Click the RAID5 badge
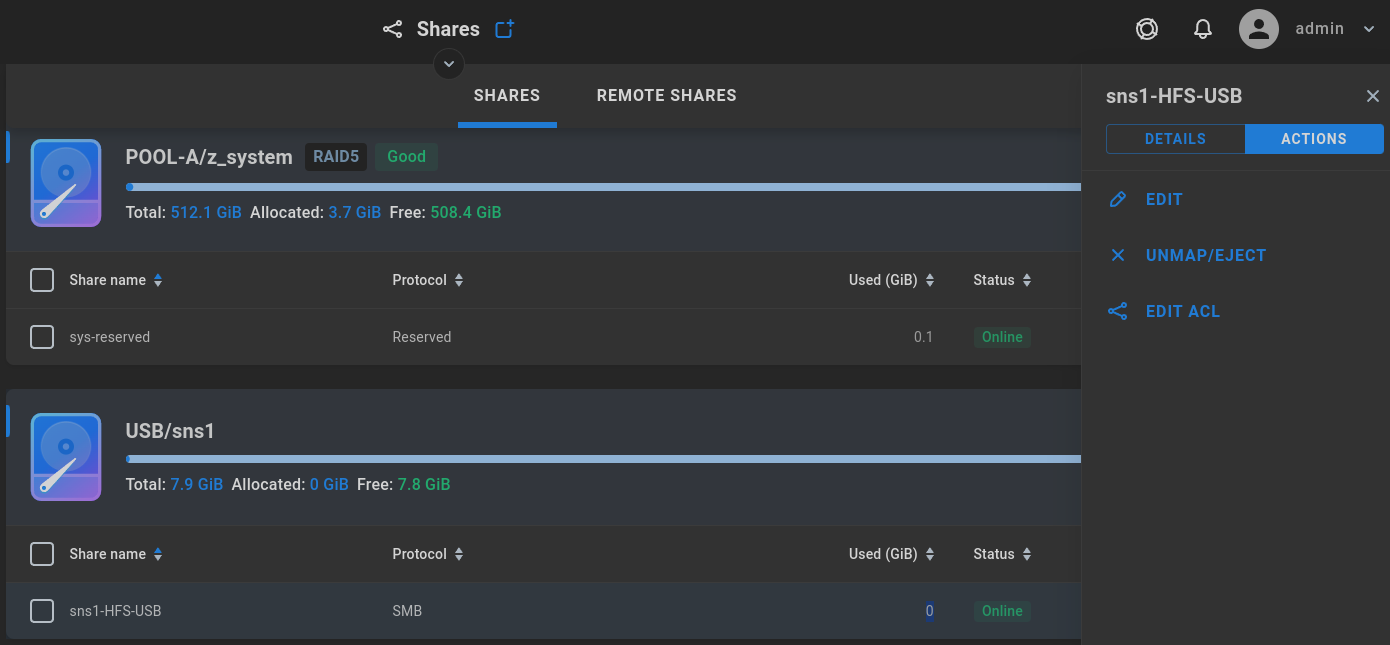 pos(336,156)
